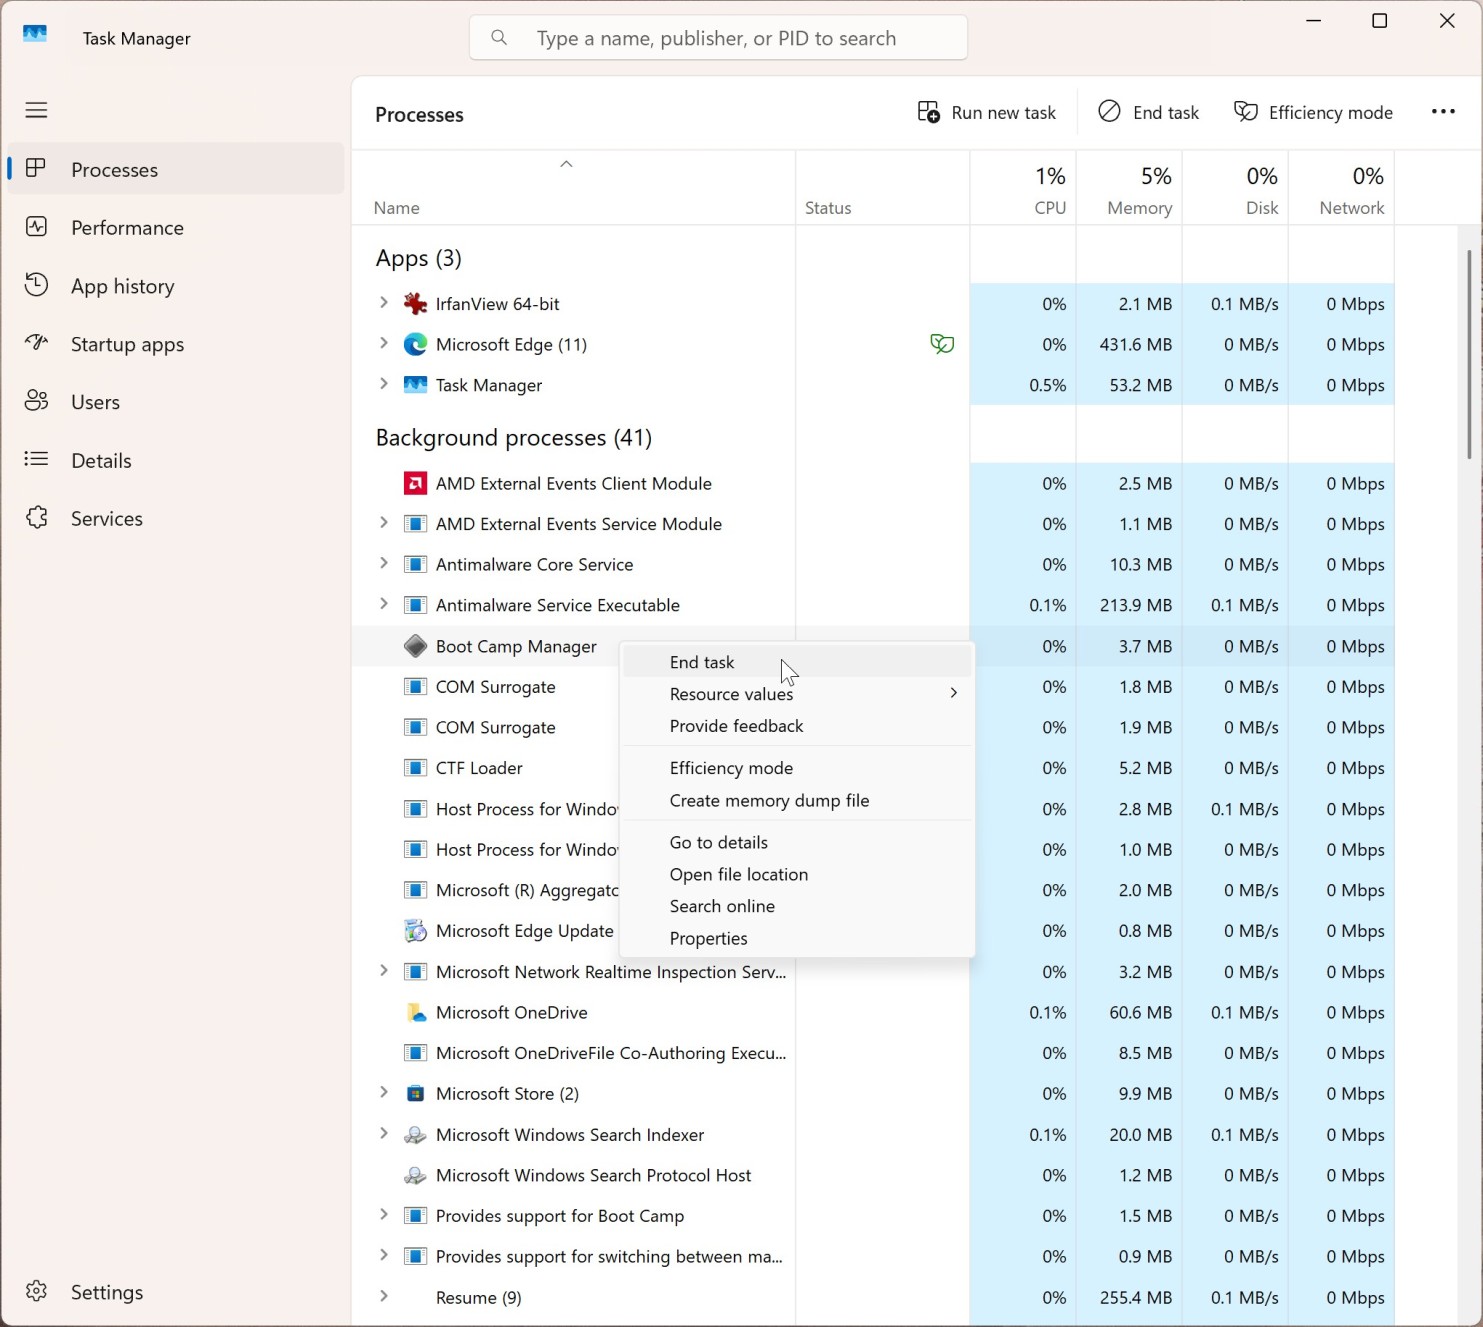Expand the Task Manager process row
The width and height of the screenshot is (1483, 1327).
383,384
